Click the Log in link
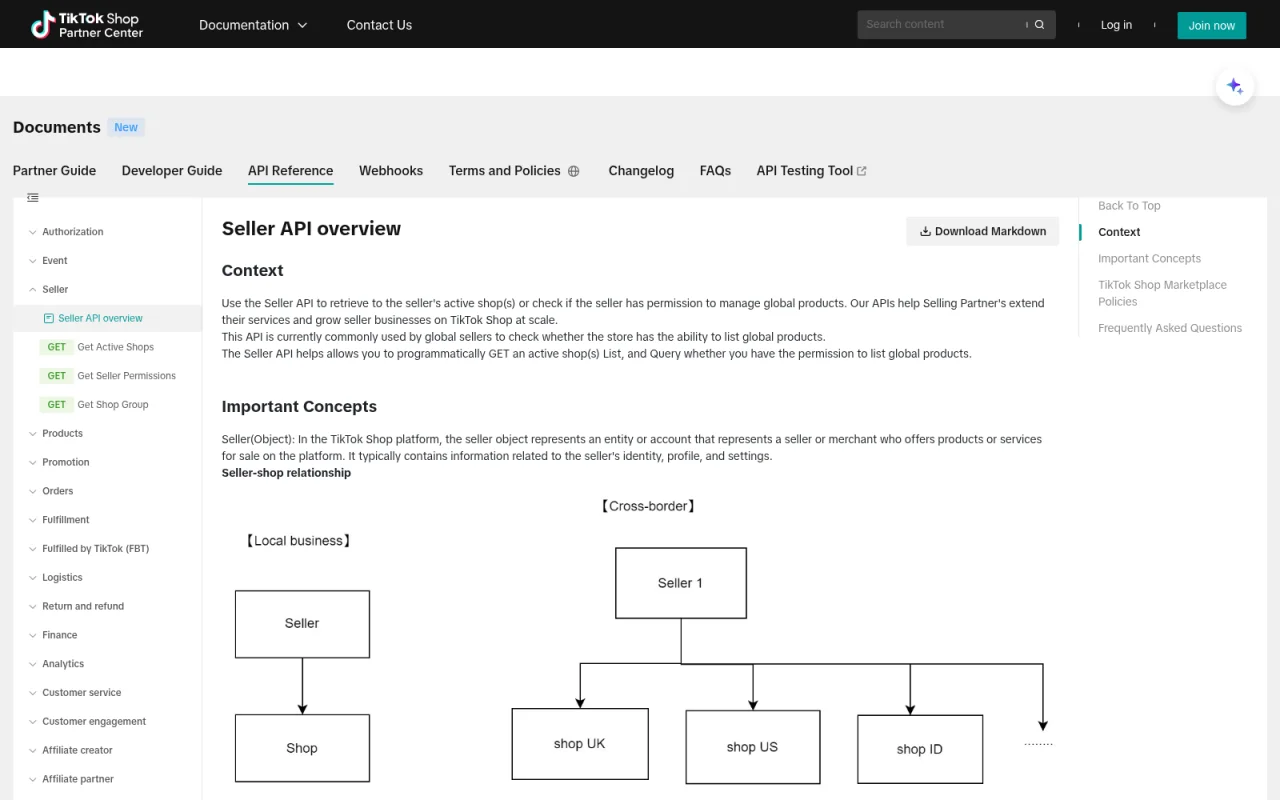This screenshot has width=1280, height=800. (1116, 25)
